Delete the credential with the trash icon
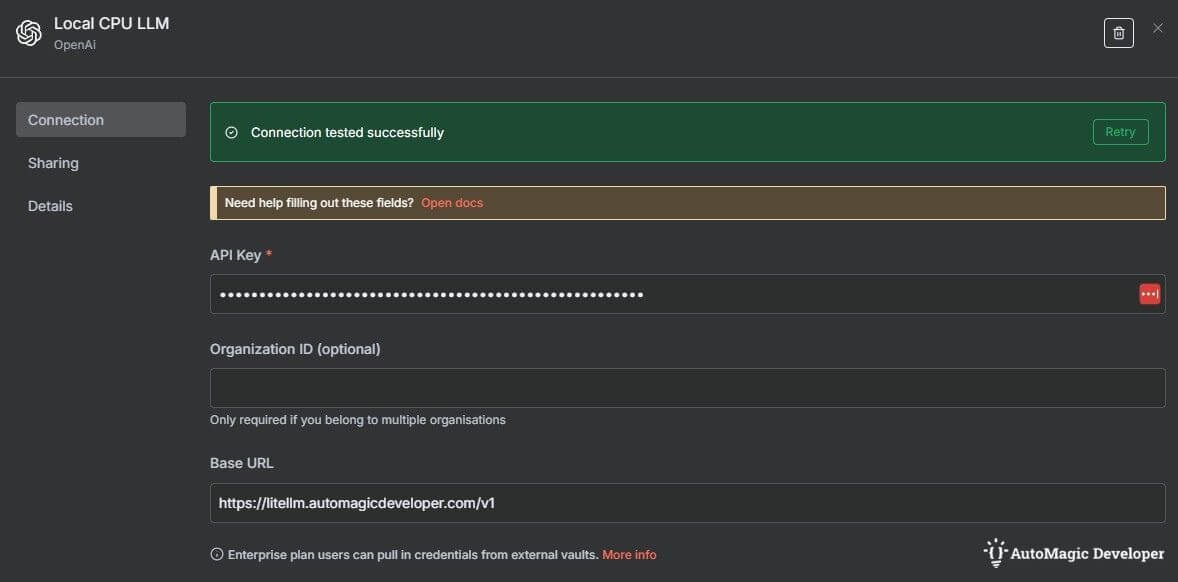The image size is (1178, 582). 1118,33
